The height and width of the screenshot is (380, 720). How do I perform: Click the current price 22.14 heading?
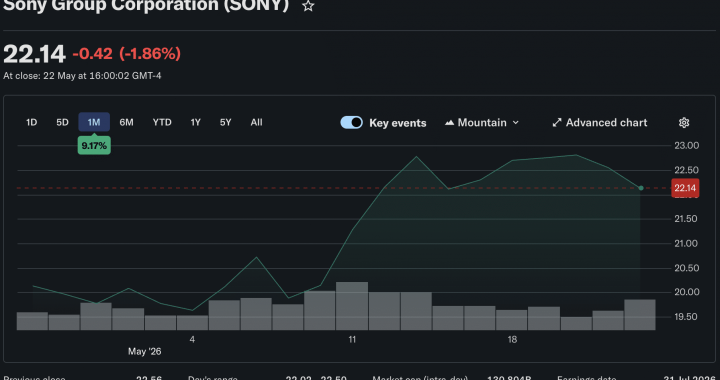click(34, 54)
